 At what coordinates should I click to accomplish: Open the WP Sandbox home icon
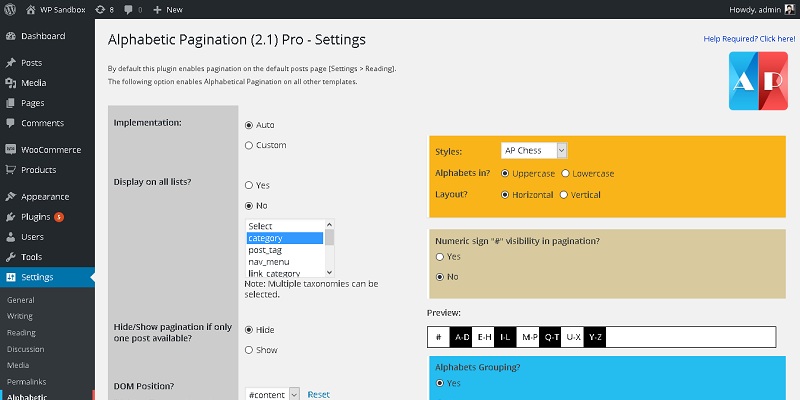click(x=31, y=9)
